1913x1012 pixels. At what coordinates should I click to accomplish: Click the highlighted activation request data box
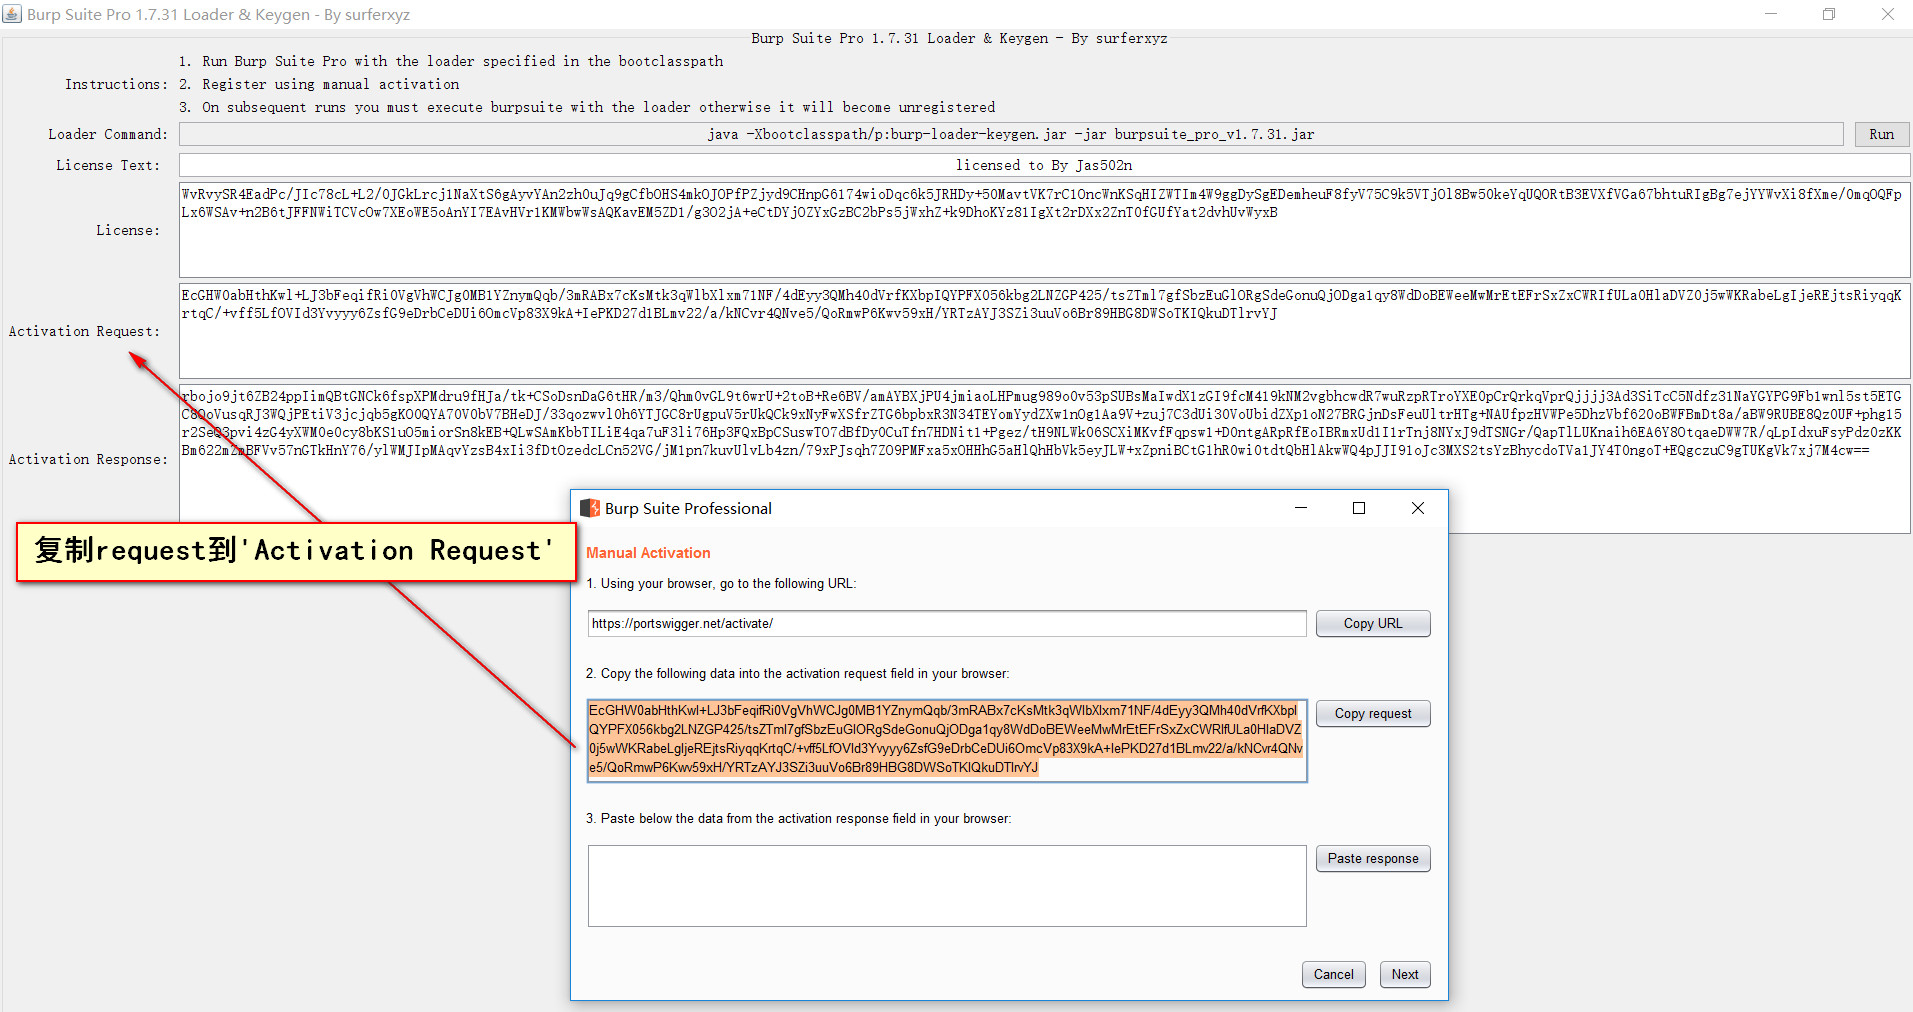[x=947, y=740]
